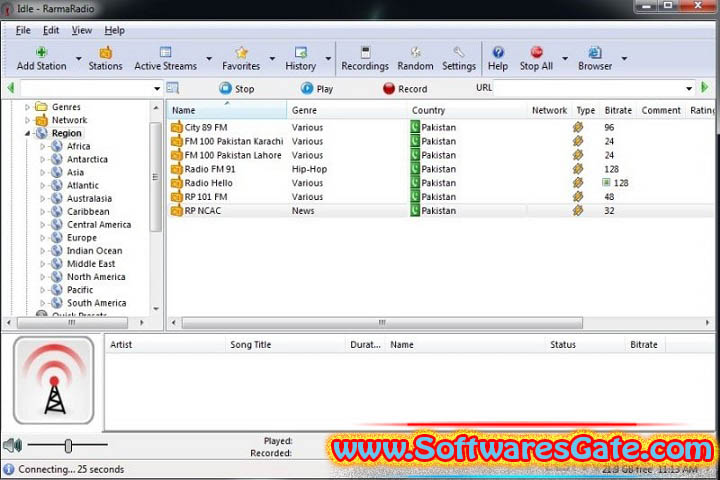Sort stations by Name column header
This screenshot has height=480, width=720.
(227, 110)
